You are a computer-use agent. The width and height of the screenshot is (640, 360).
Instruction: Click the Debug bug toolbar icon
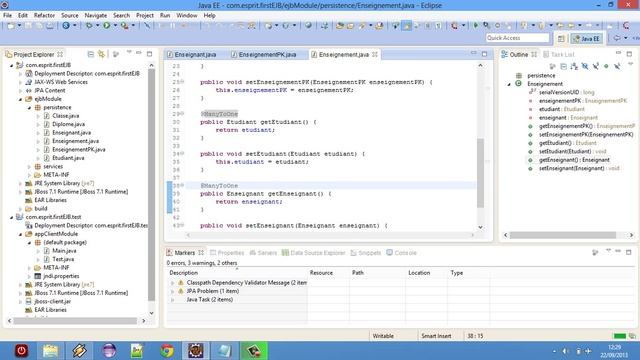(89, 26)
